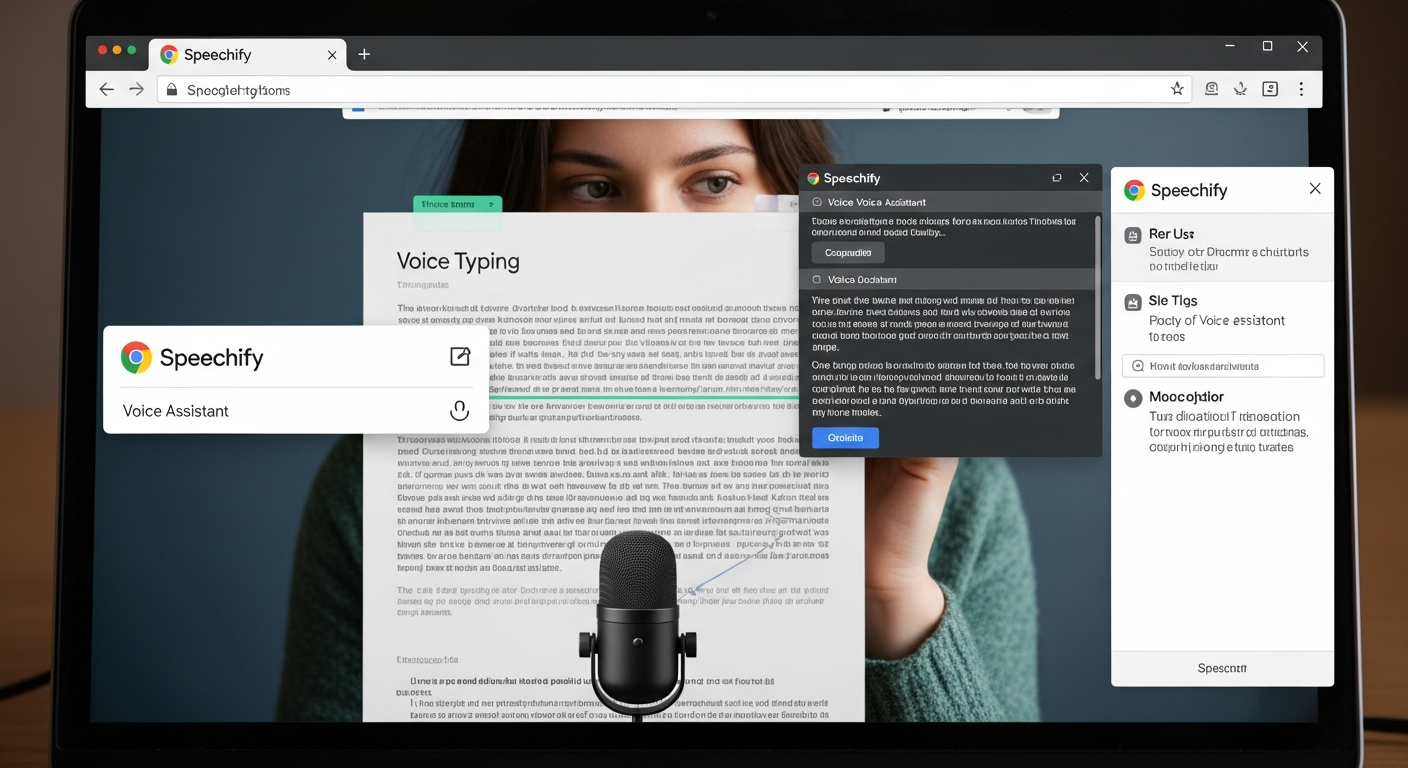Toggle the Voice Voica Assistant checkbox
This screenshot has width=1408, height=768.
coord(817,202)
